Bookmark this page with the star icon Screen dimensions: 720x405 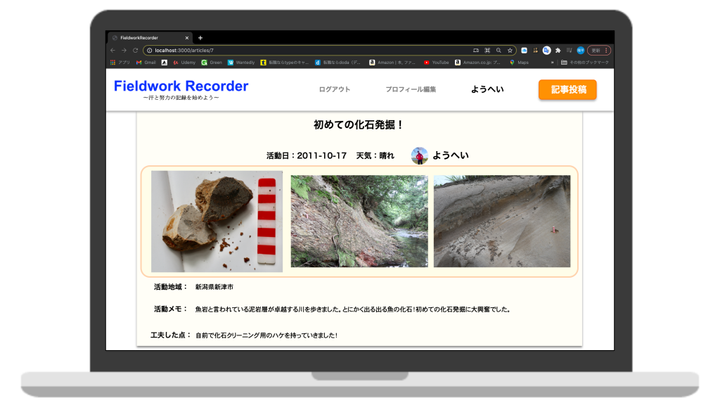click(x=510, y=51)
